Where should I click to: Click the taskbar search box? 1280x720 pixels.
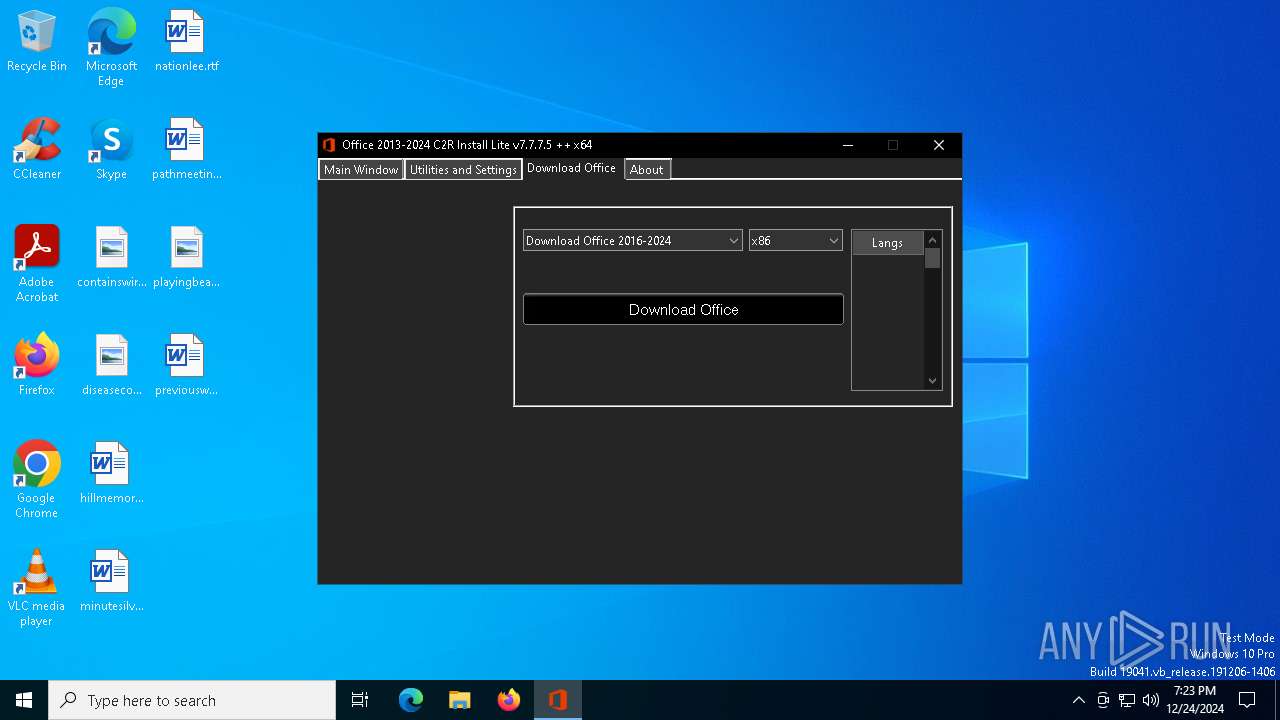tap(192, 700)
